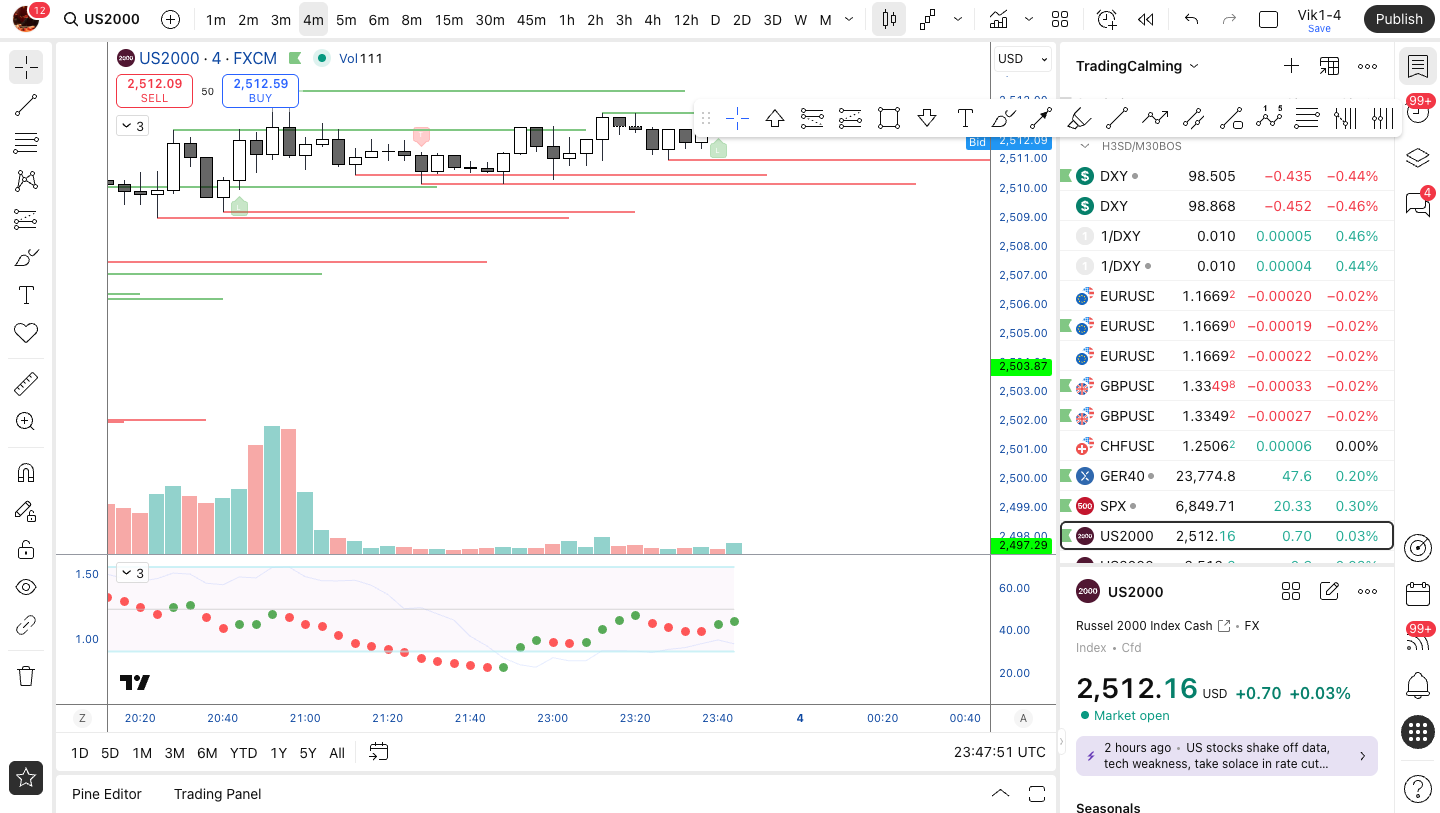Click the BUY 2,512.59 button
This screenshot has width=1440, height=813.
tap(261, 91)
